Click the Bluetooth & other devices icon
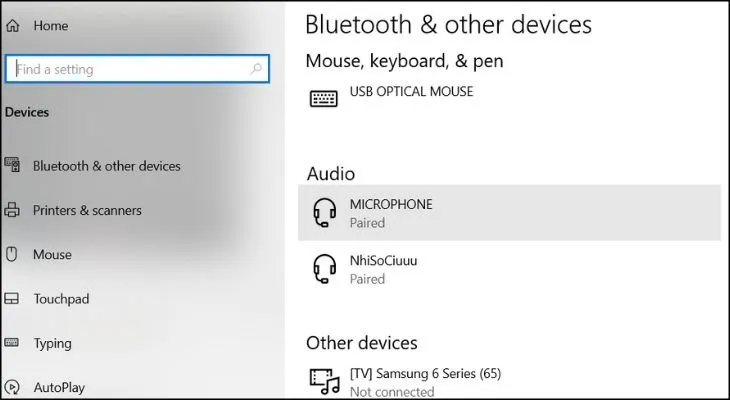The height and width of the screenshot is (400, 730). pos(12,166)
